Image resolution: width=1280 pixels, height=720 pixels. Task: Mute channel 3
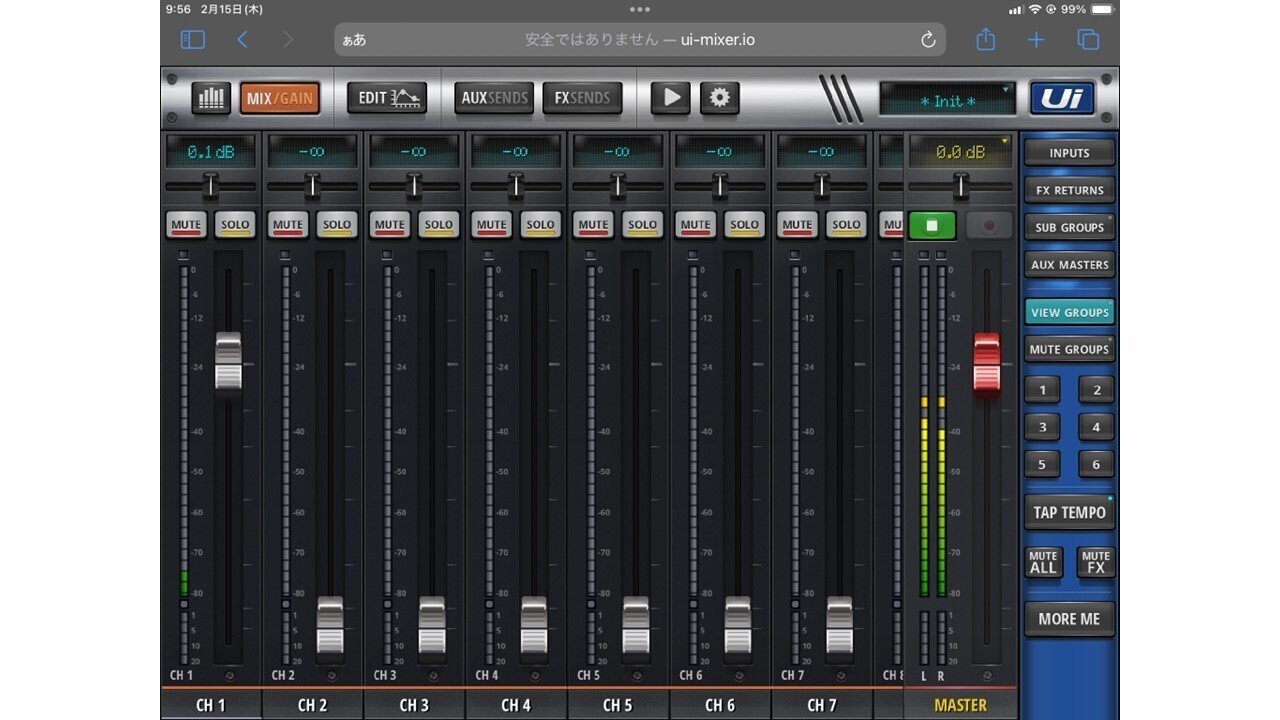390,225
